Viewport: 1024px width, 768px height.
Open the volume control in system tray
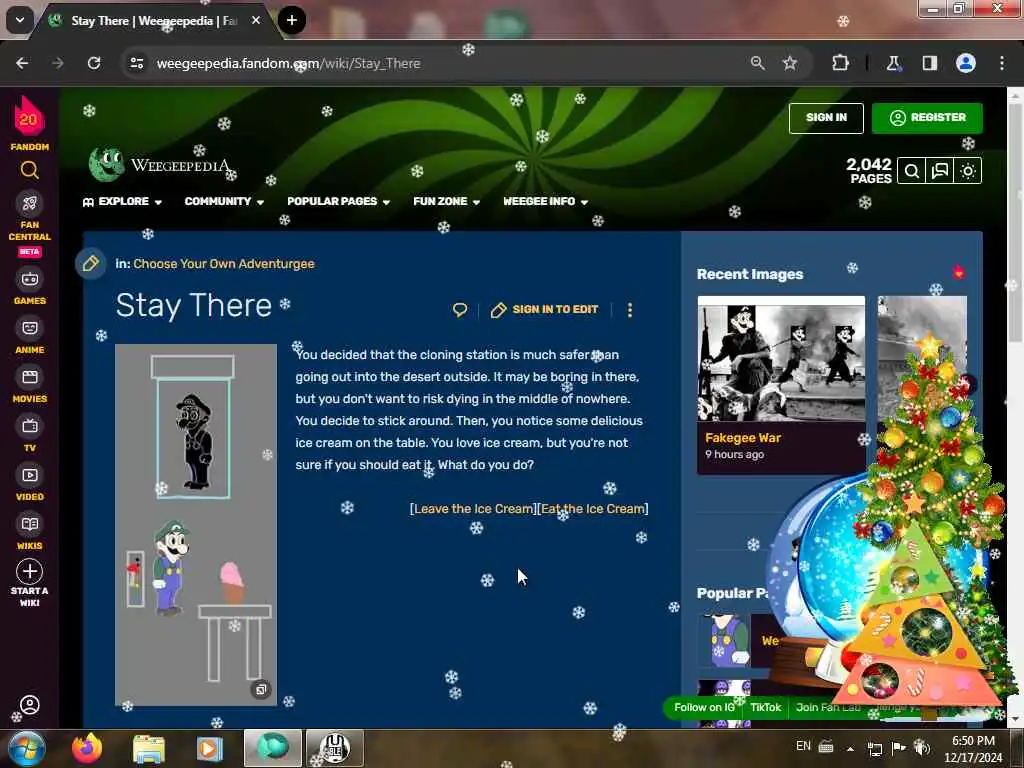pos(921,747)
